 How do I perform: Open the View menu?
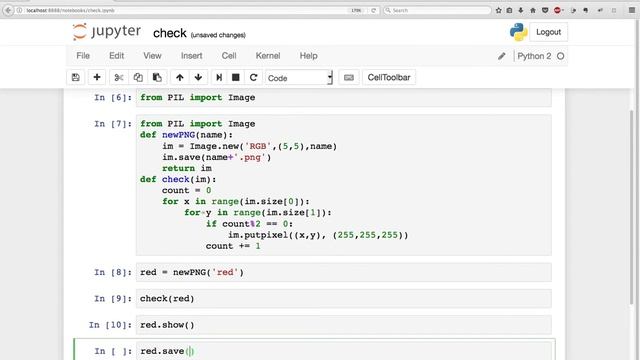(x=152, y=56)
